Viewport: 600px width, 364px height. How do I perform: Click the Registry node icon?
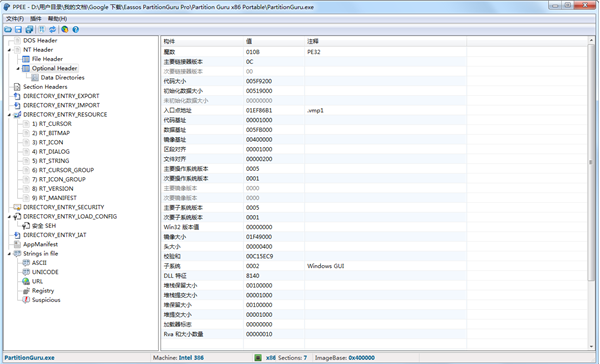tap(26, 291)
